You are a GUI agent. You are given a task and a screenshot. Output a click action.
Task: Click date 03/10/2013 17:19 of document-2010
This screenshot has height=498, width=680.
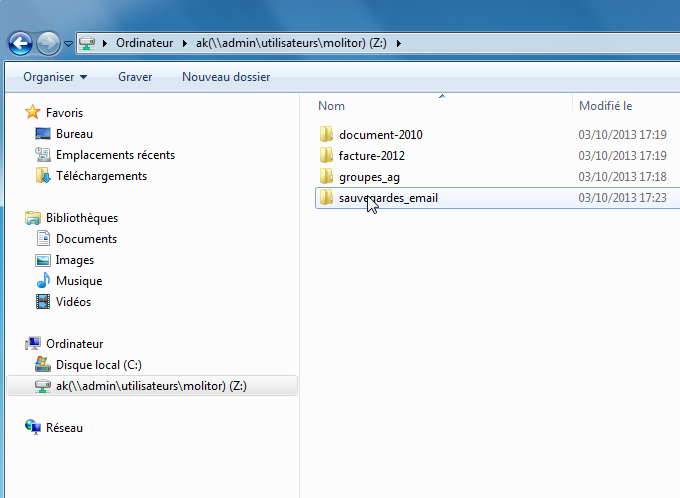622,134
